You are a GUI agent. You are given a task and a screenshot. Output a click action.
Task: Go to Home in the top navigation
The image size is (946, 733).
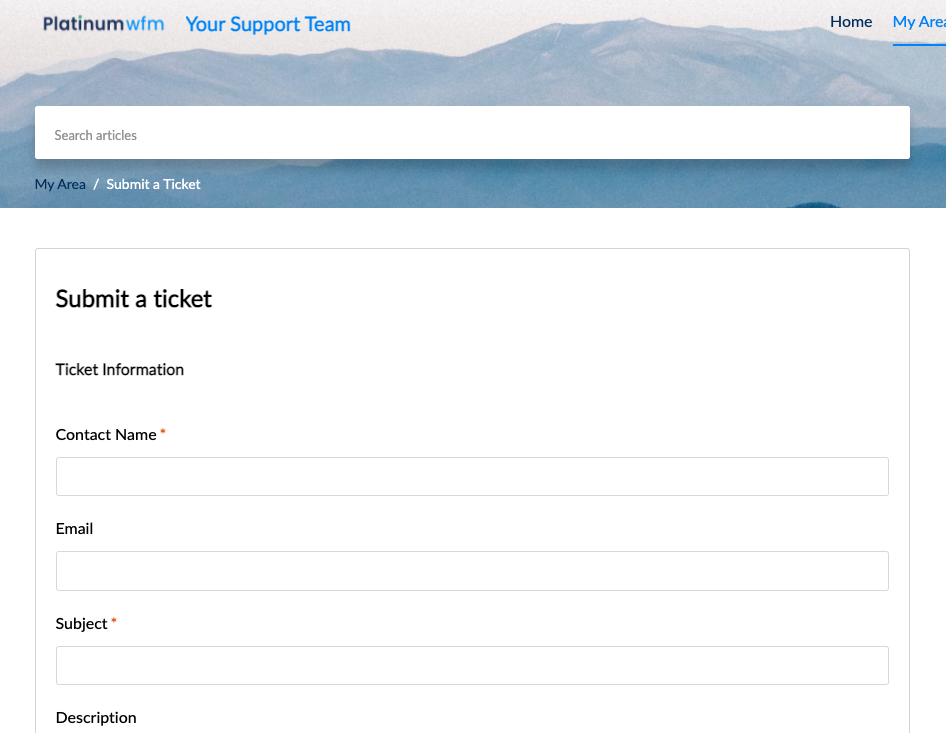[851, 22]
